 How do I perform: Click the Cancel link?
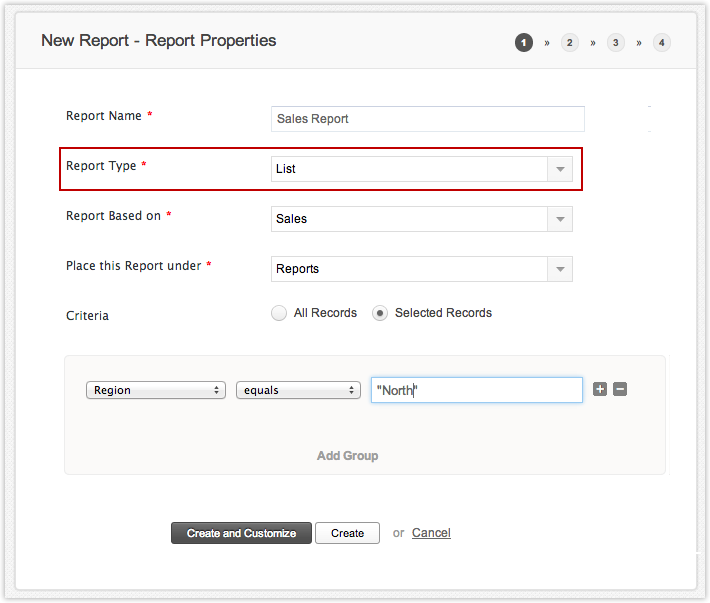tap(431, 533)
